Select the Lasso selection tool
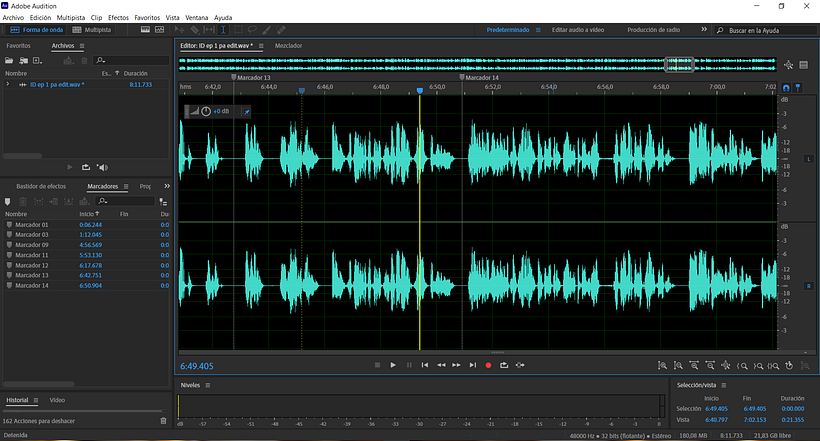Image resolution: width=820 pixels, height=441 pixels. (x=252, y=30)
